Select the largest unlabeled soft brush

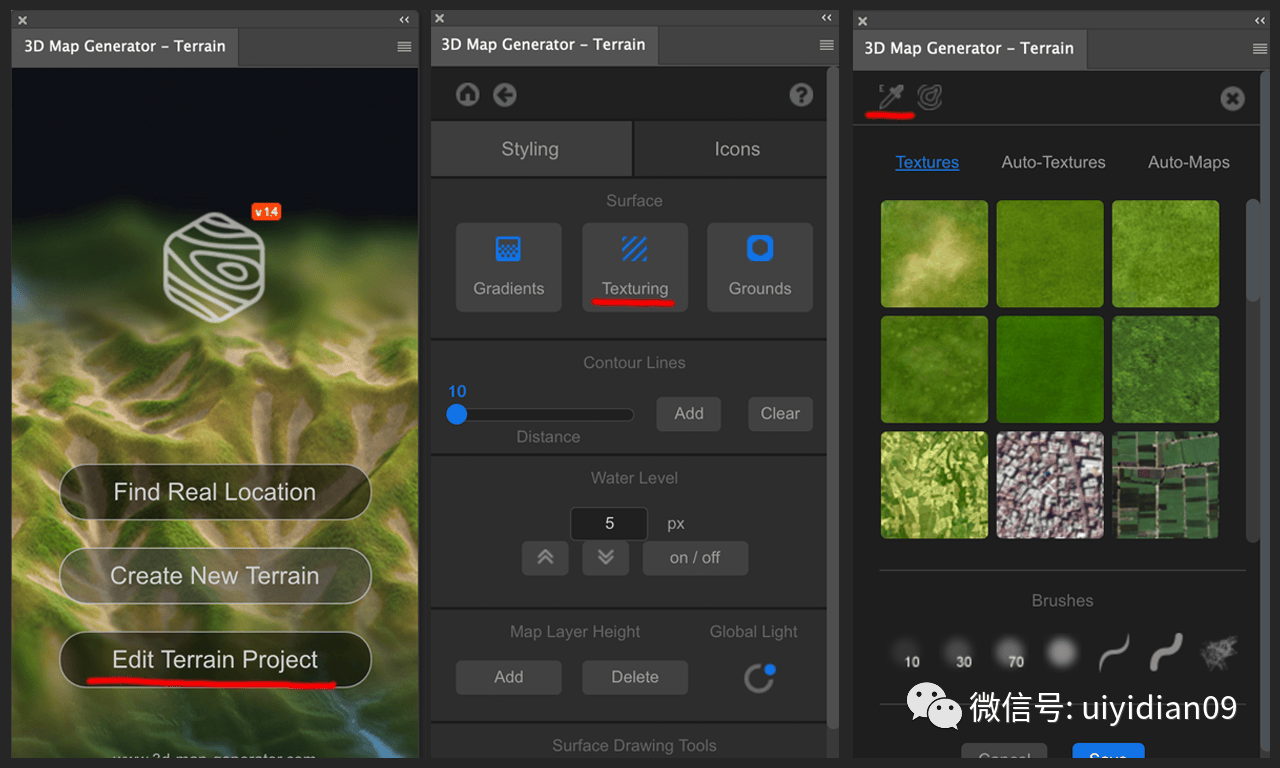1062,653
